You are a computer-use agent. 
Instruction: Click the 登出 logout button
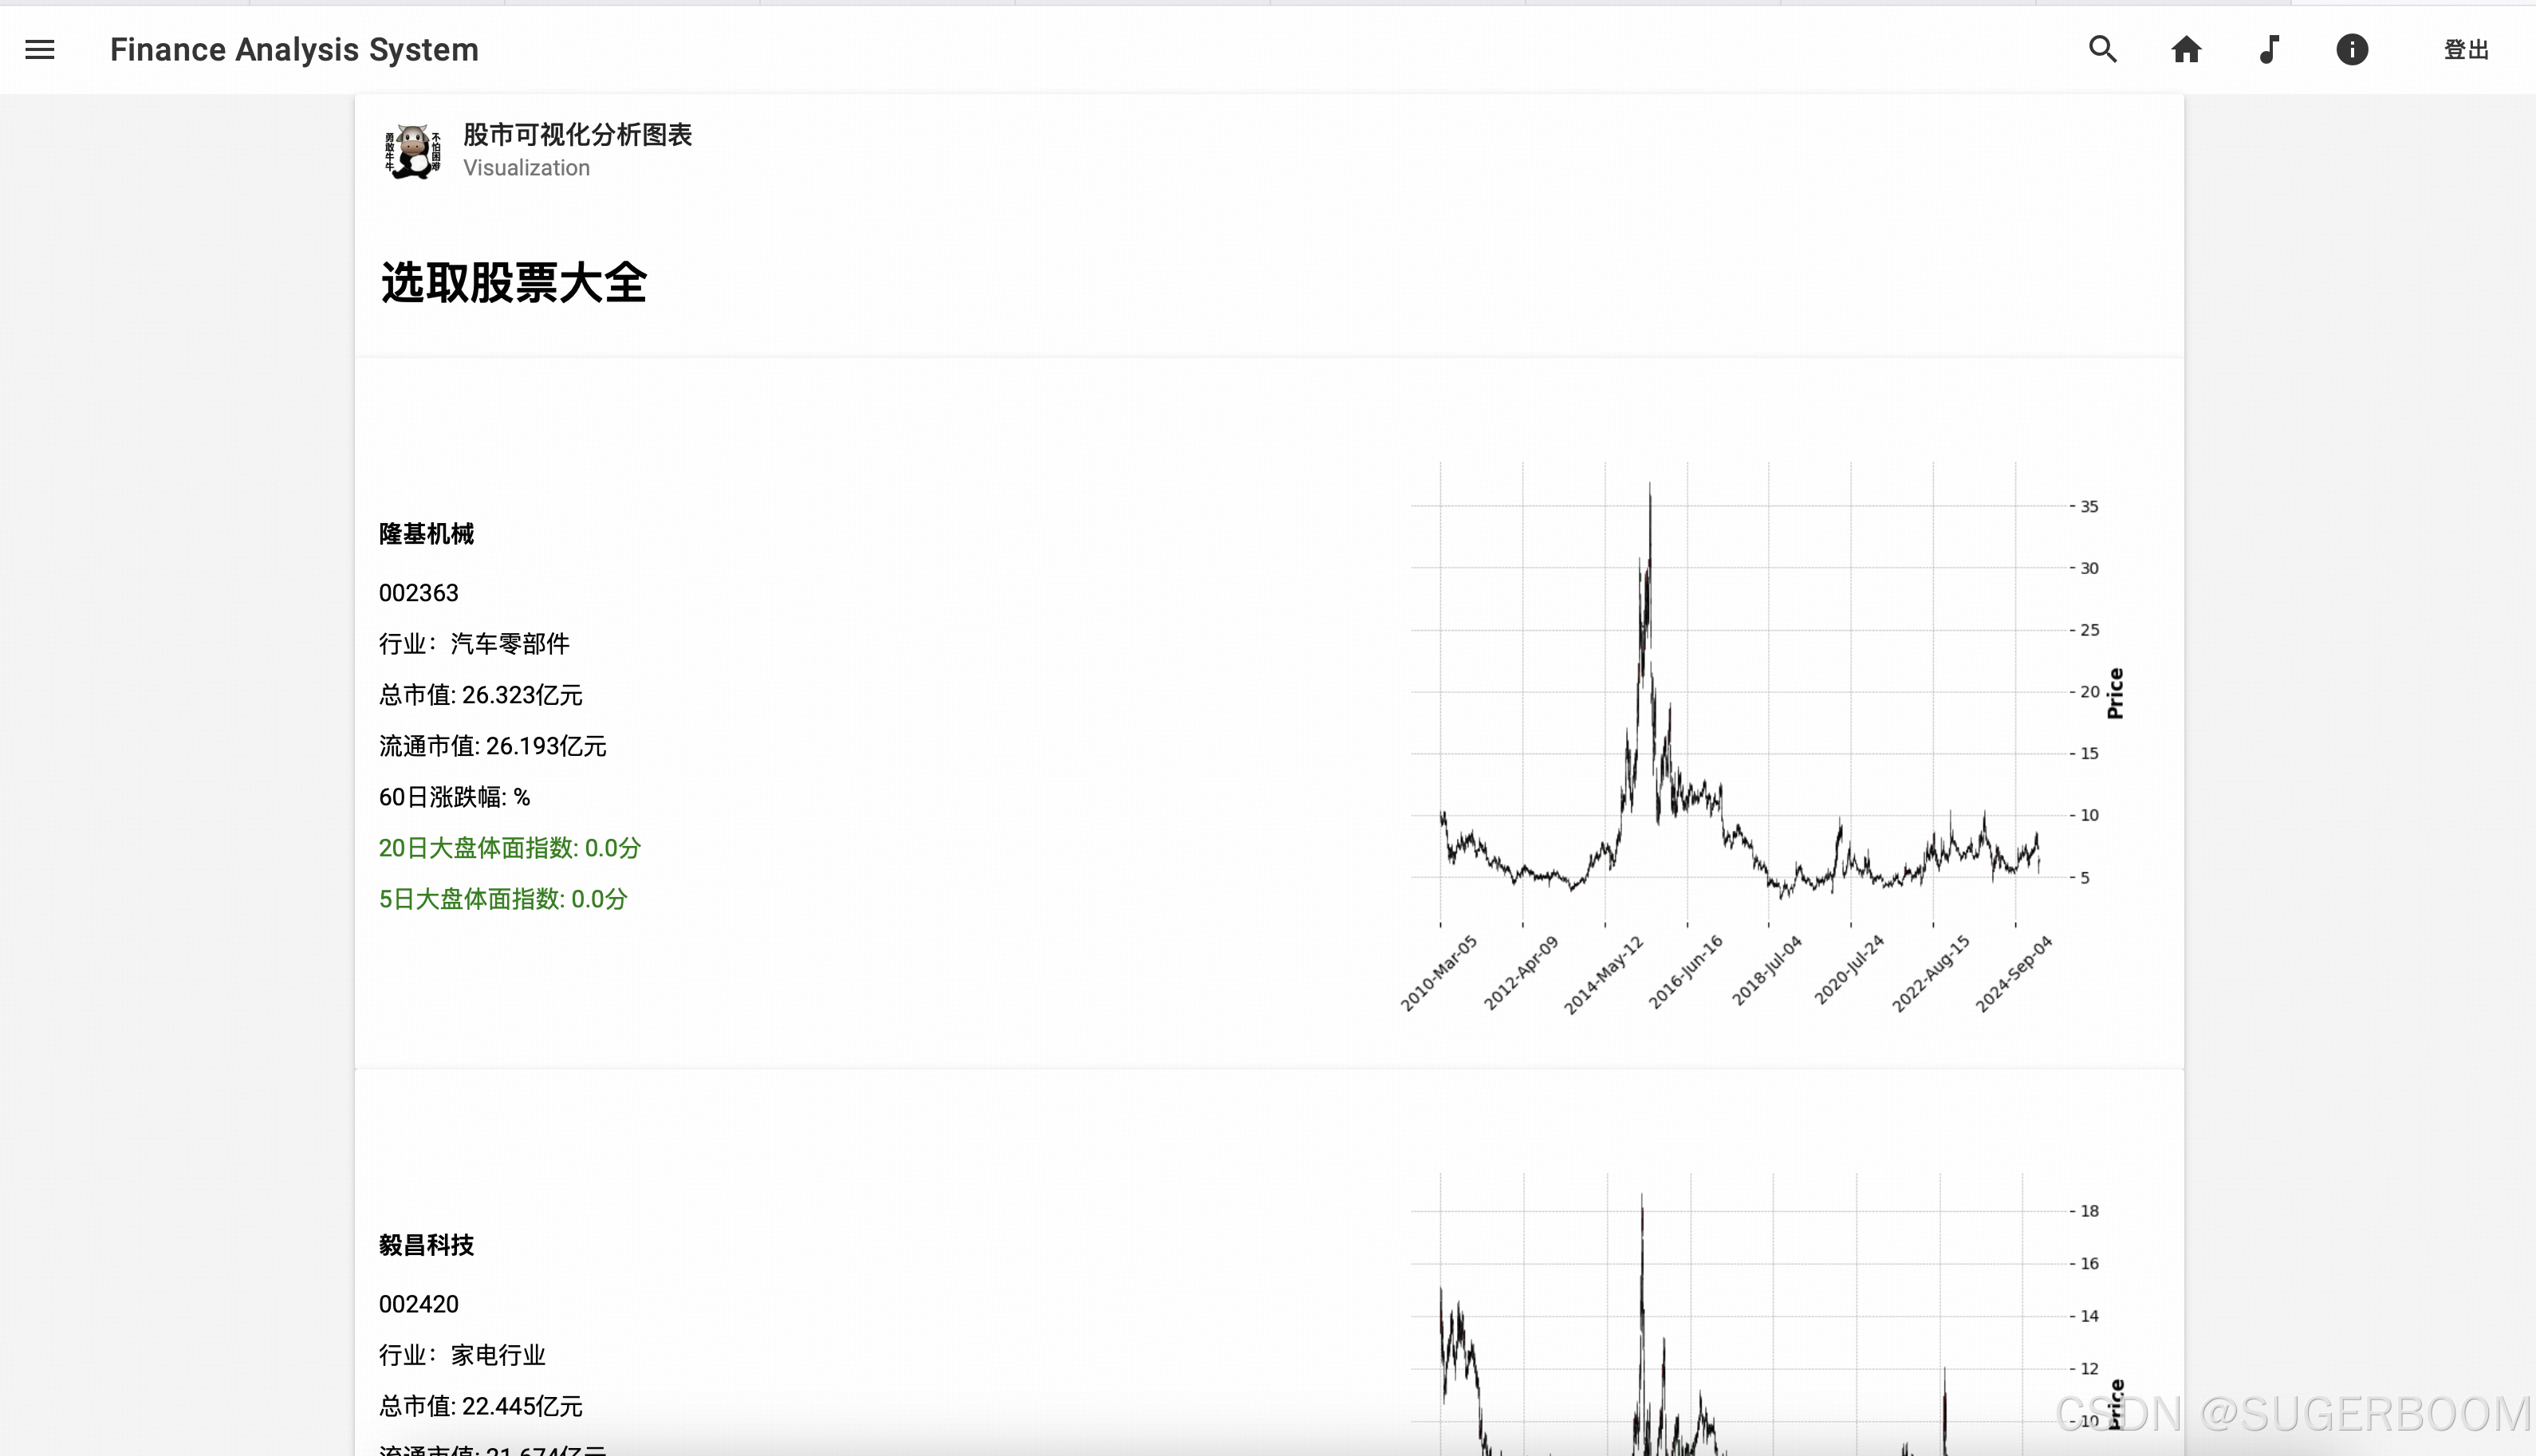(2465, 50)
